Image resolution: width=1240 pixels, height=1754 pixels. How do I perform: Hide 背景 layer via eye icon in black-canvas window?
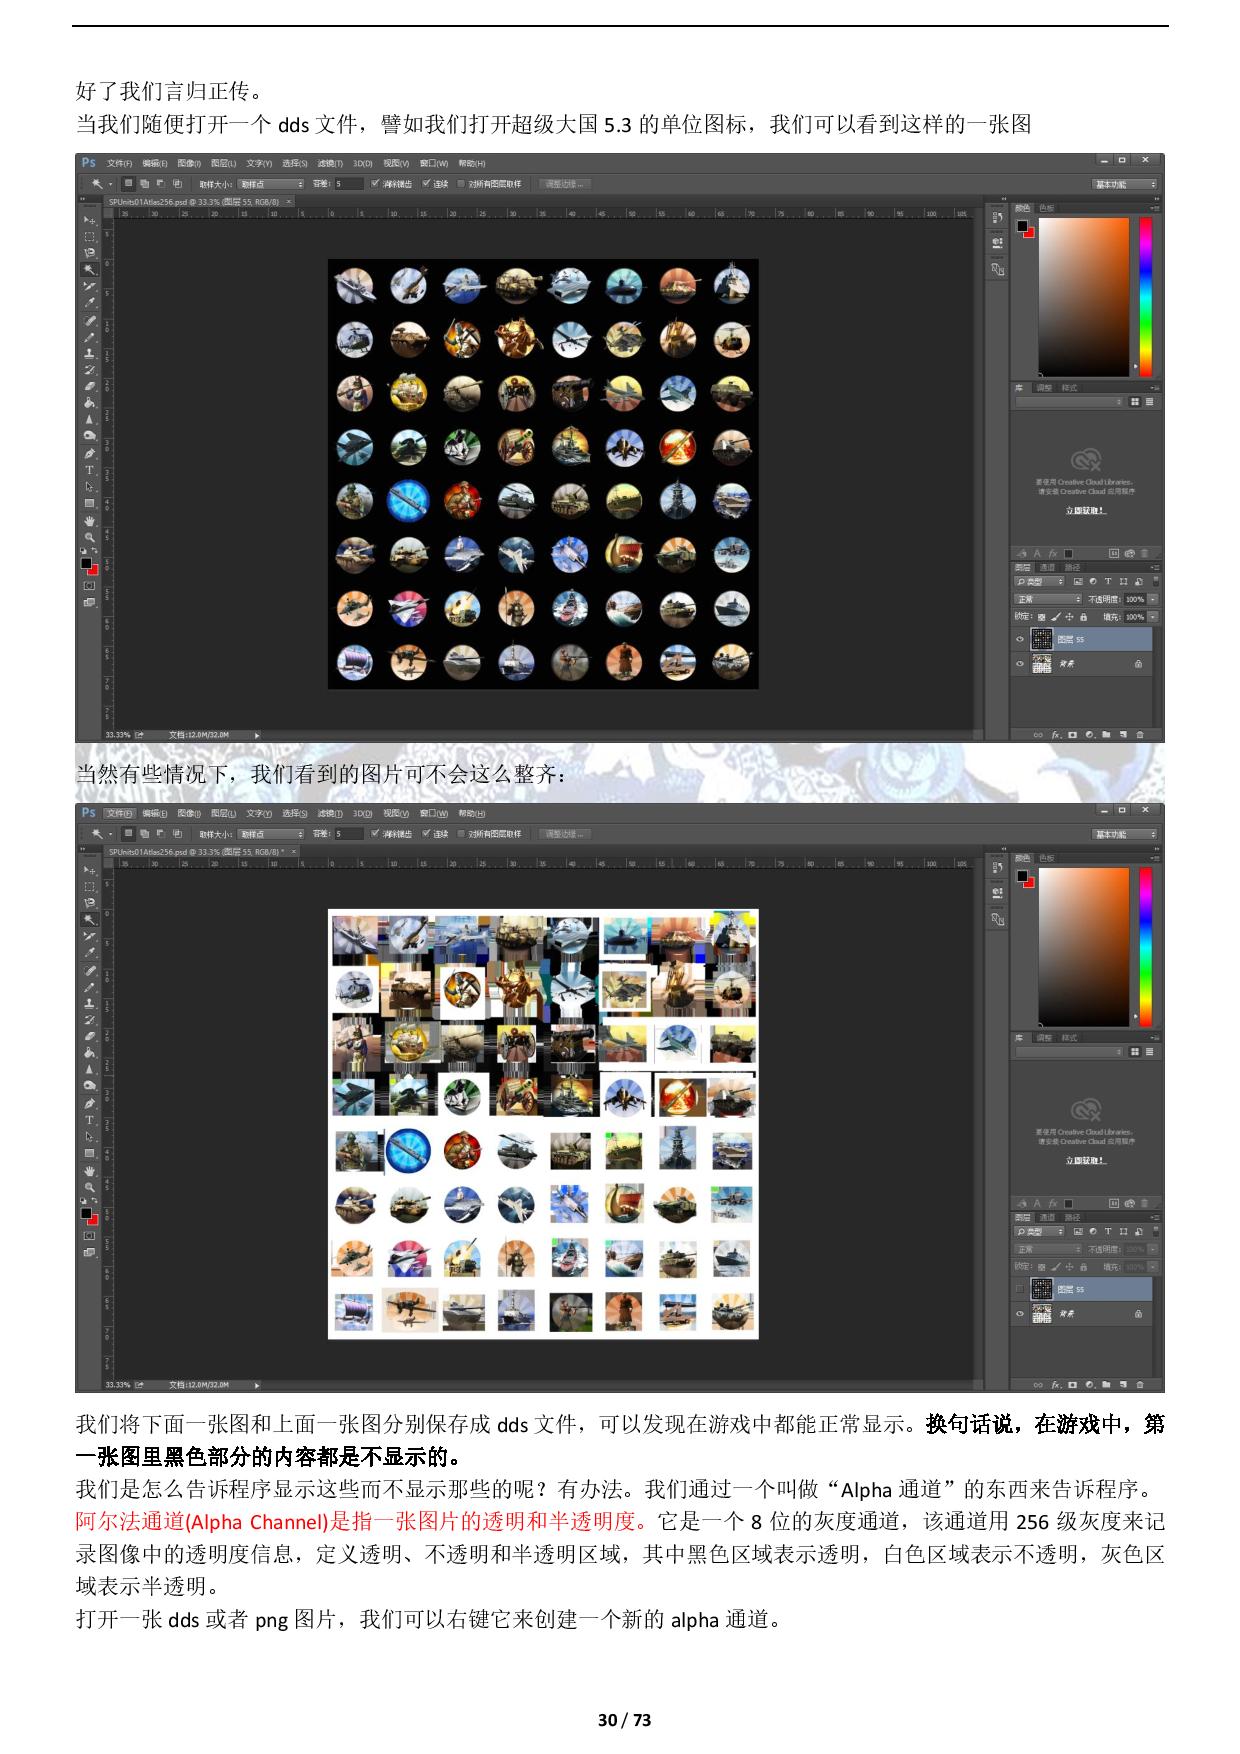point(1020,663)
